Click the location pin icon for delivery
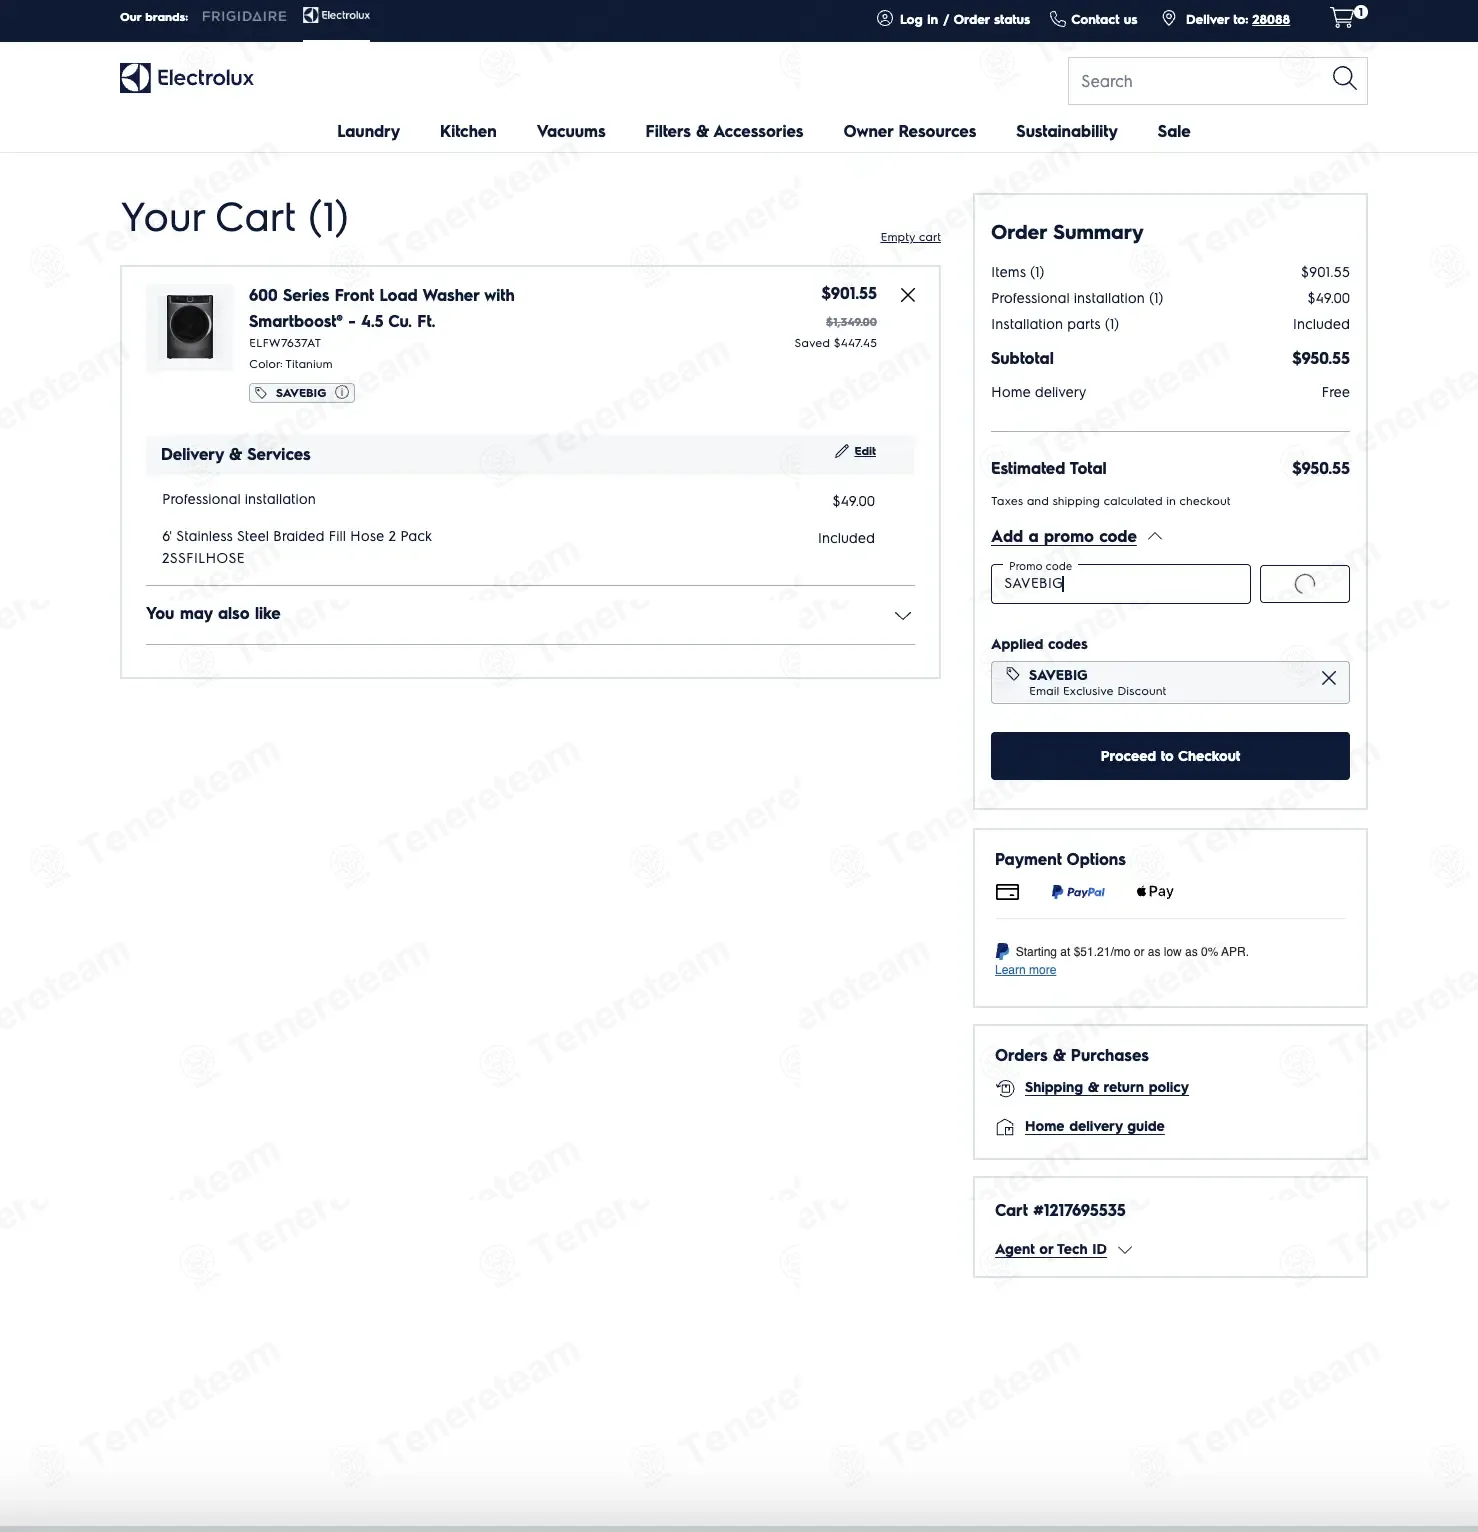Screen dimensions: 1478x1532 (1168, 19)
